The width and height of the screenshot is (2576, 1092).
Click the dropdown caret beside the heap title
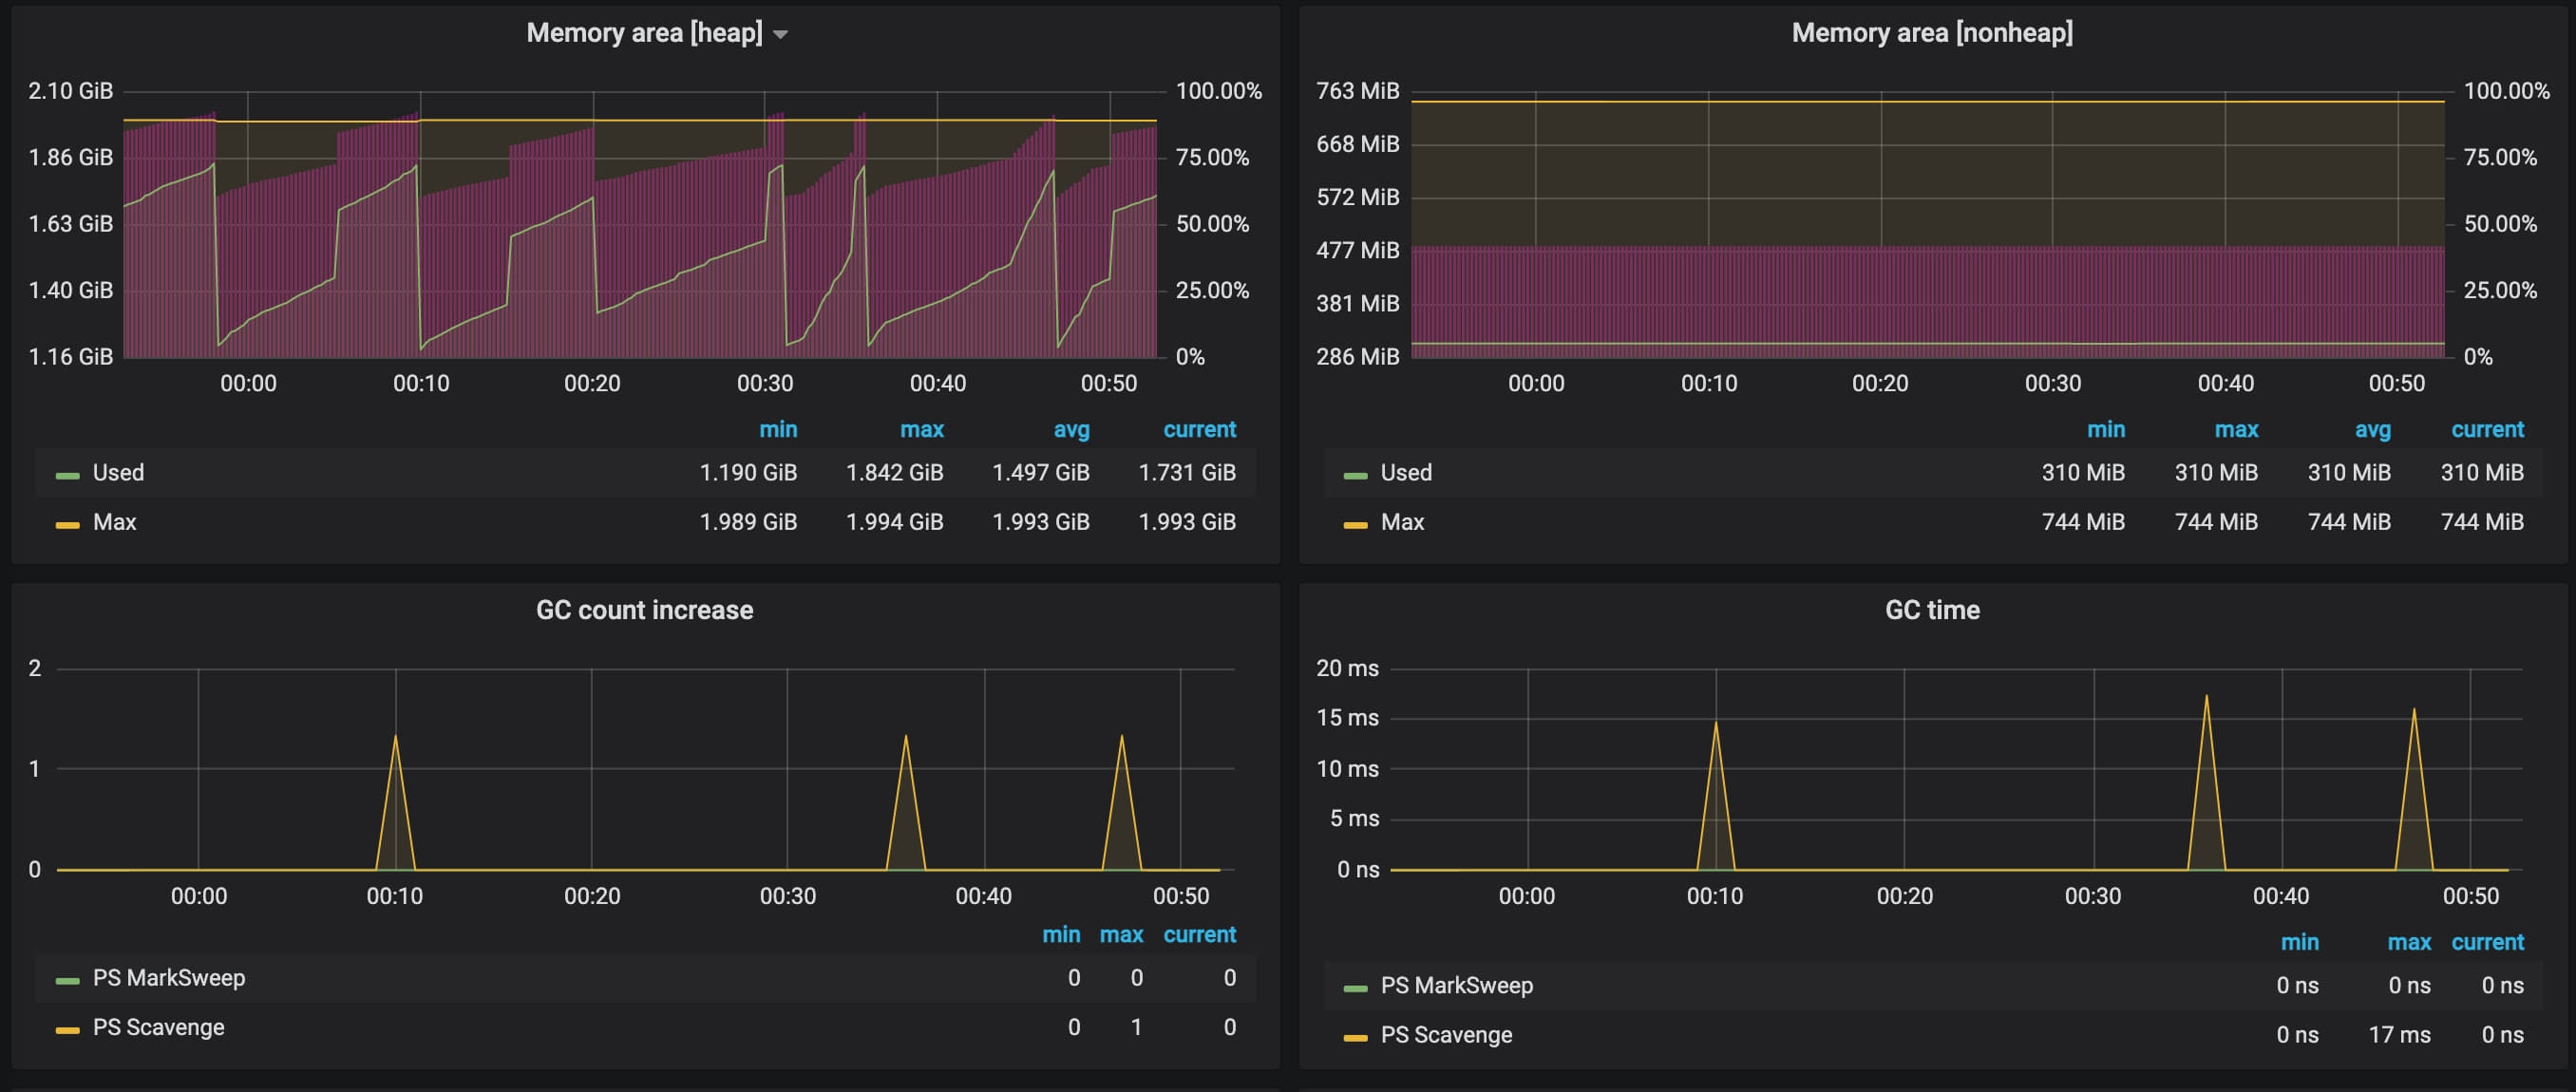tap(781, 35)
